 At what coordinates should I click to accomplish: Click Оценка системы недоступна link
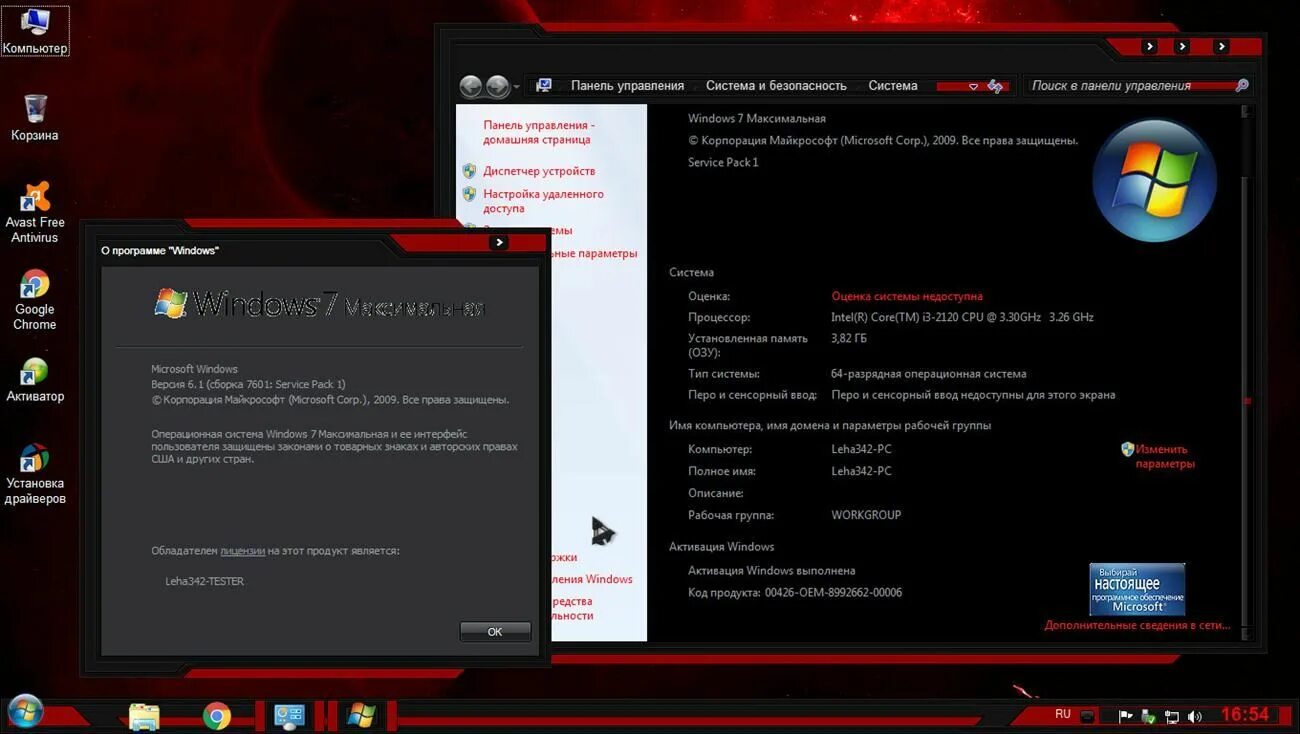click(x=907, y=296)
